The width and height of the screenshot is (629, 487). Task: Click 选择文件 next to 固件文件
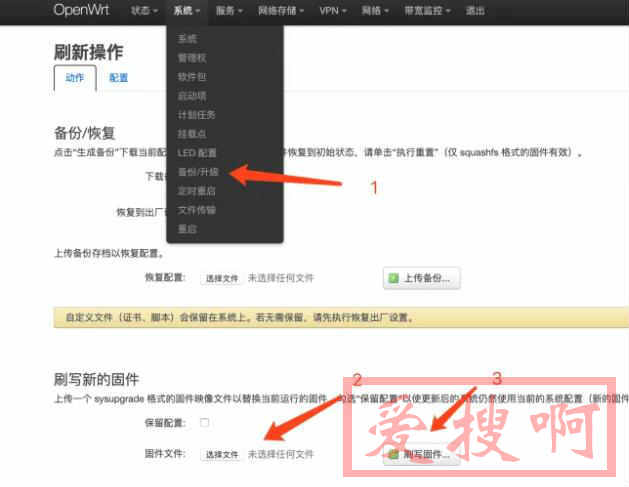[x=221, y=454]
